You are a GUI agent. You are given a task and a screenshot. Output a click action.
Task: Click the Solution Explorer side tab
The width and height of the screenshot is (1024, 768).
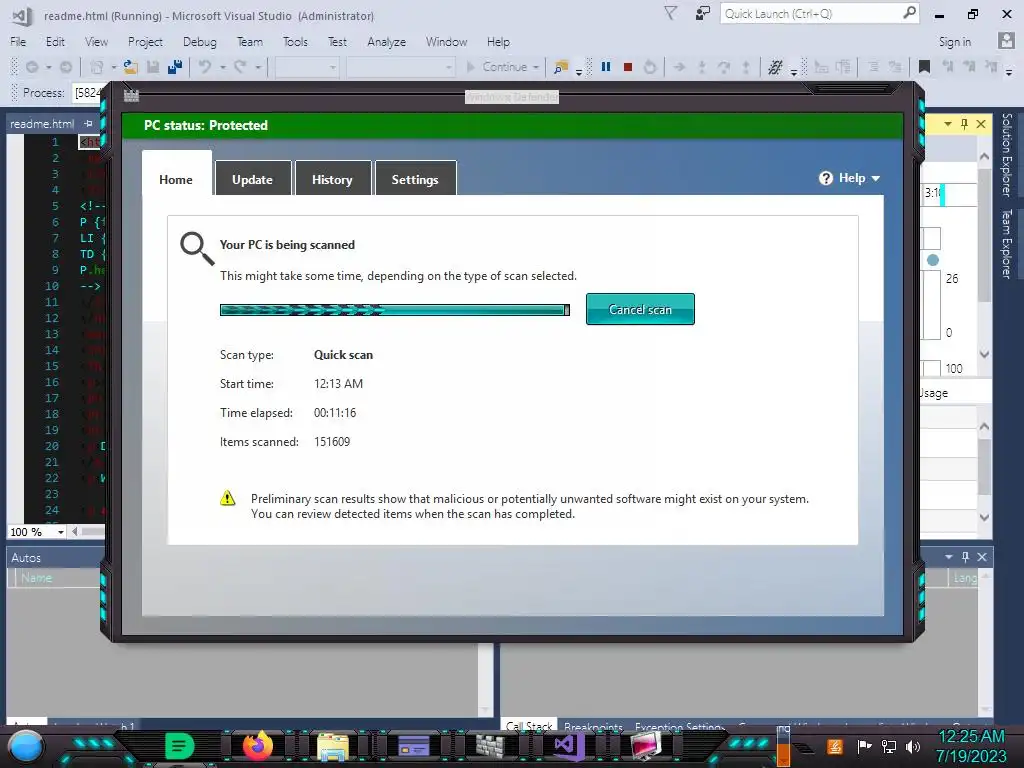coord(1006,154)
